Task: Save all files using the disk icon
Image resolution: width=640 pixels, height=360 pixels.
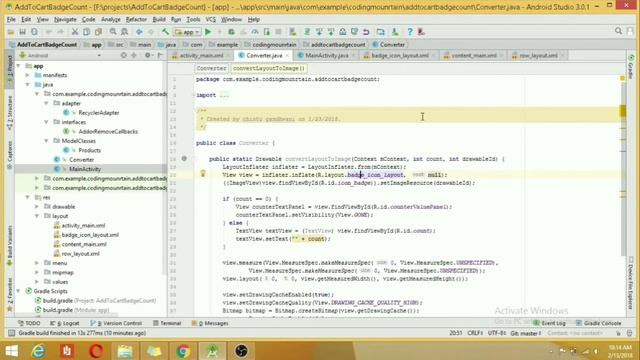Action: point(22,32)
